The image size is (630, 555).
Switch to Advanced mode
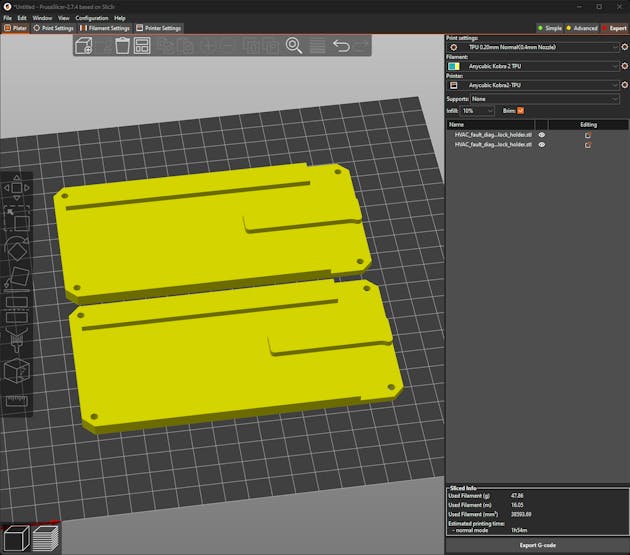pos(582,28)
